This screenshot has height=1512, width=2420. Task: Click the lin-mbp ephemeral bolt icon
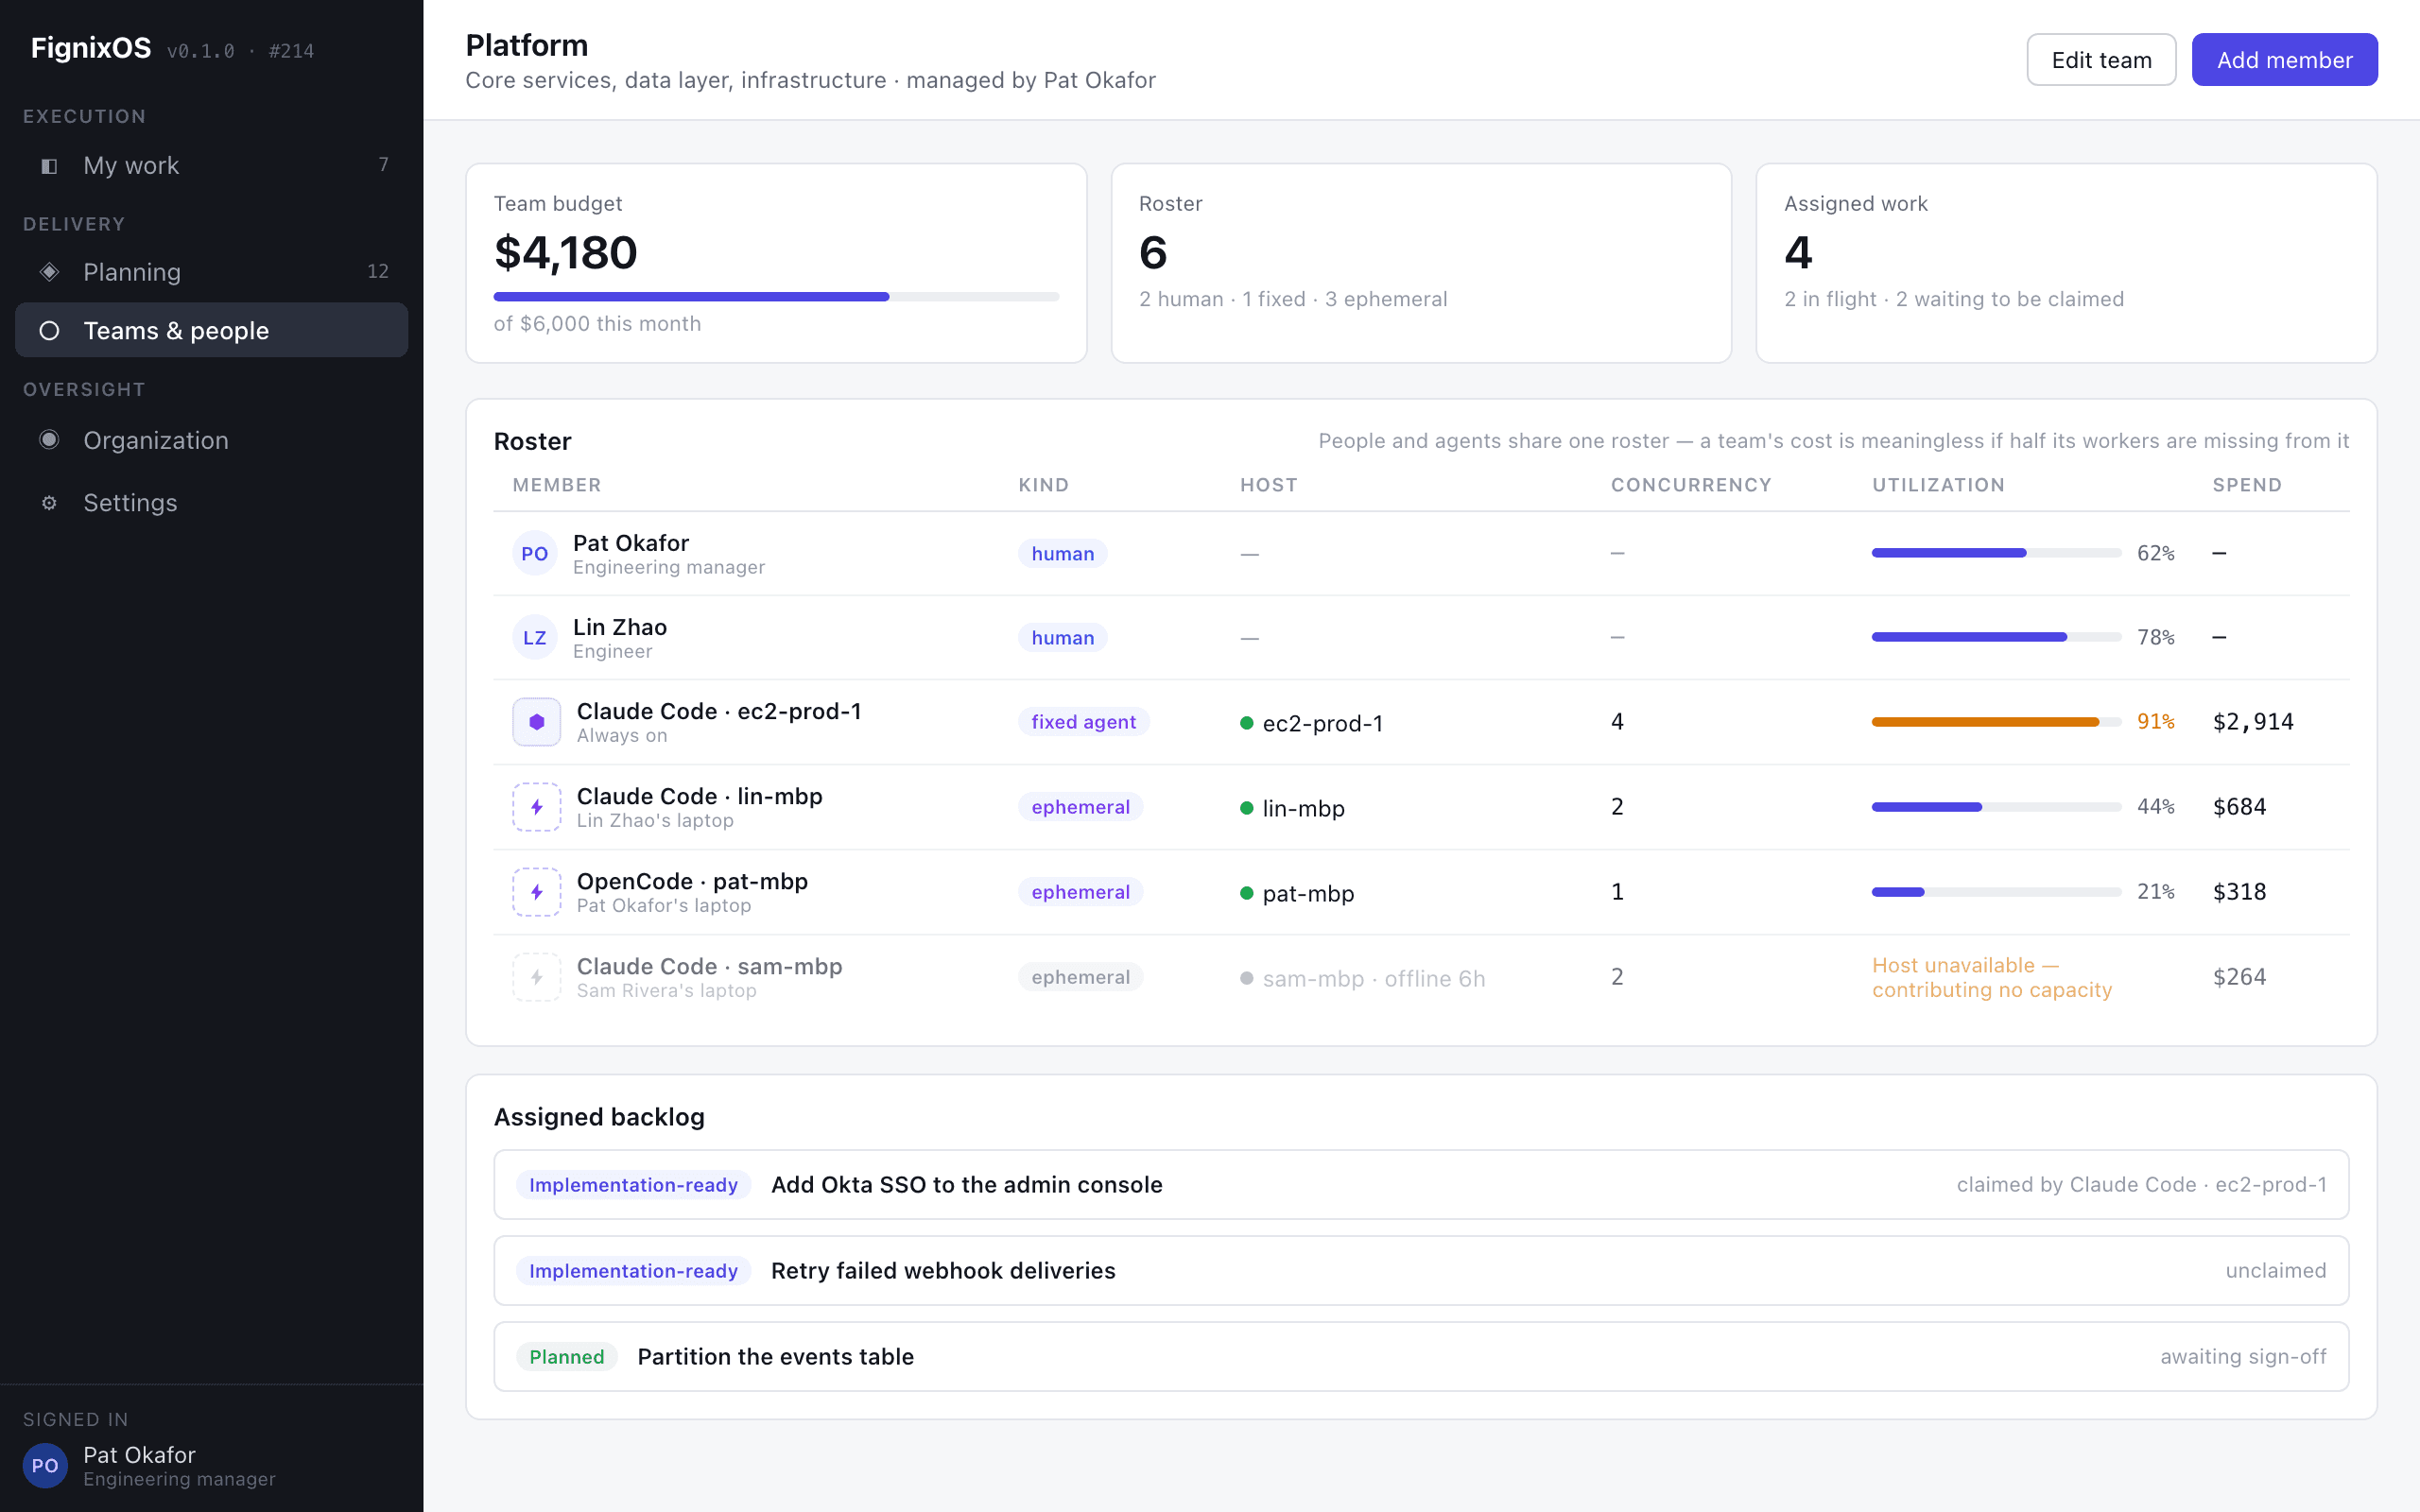click(537, 807)
